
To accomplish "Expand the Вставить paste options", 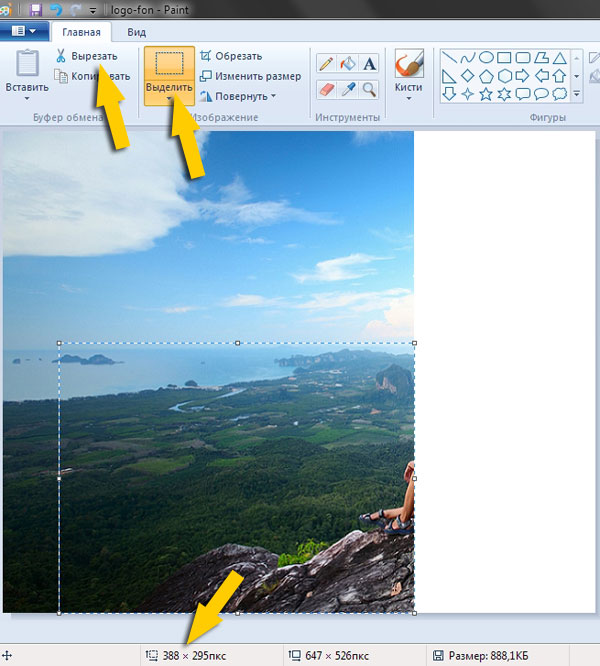I will 27,98.
